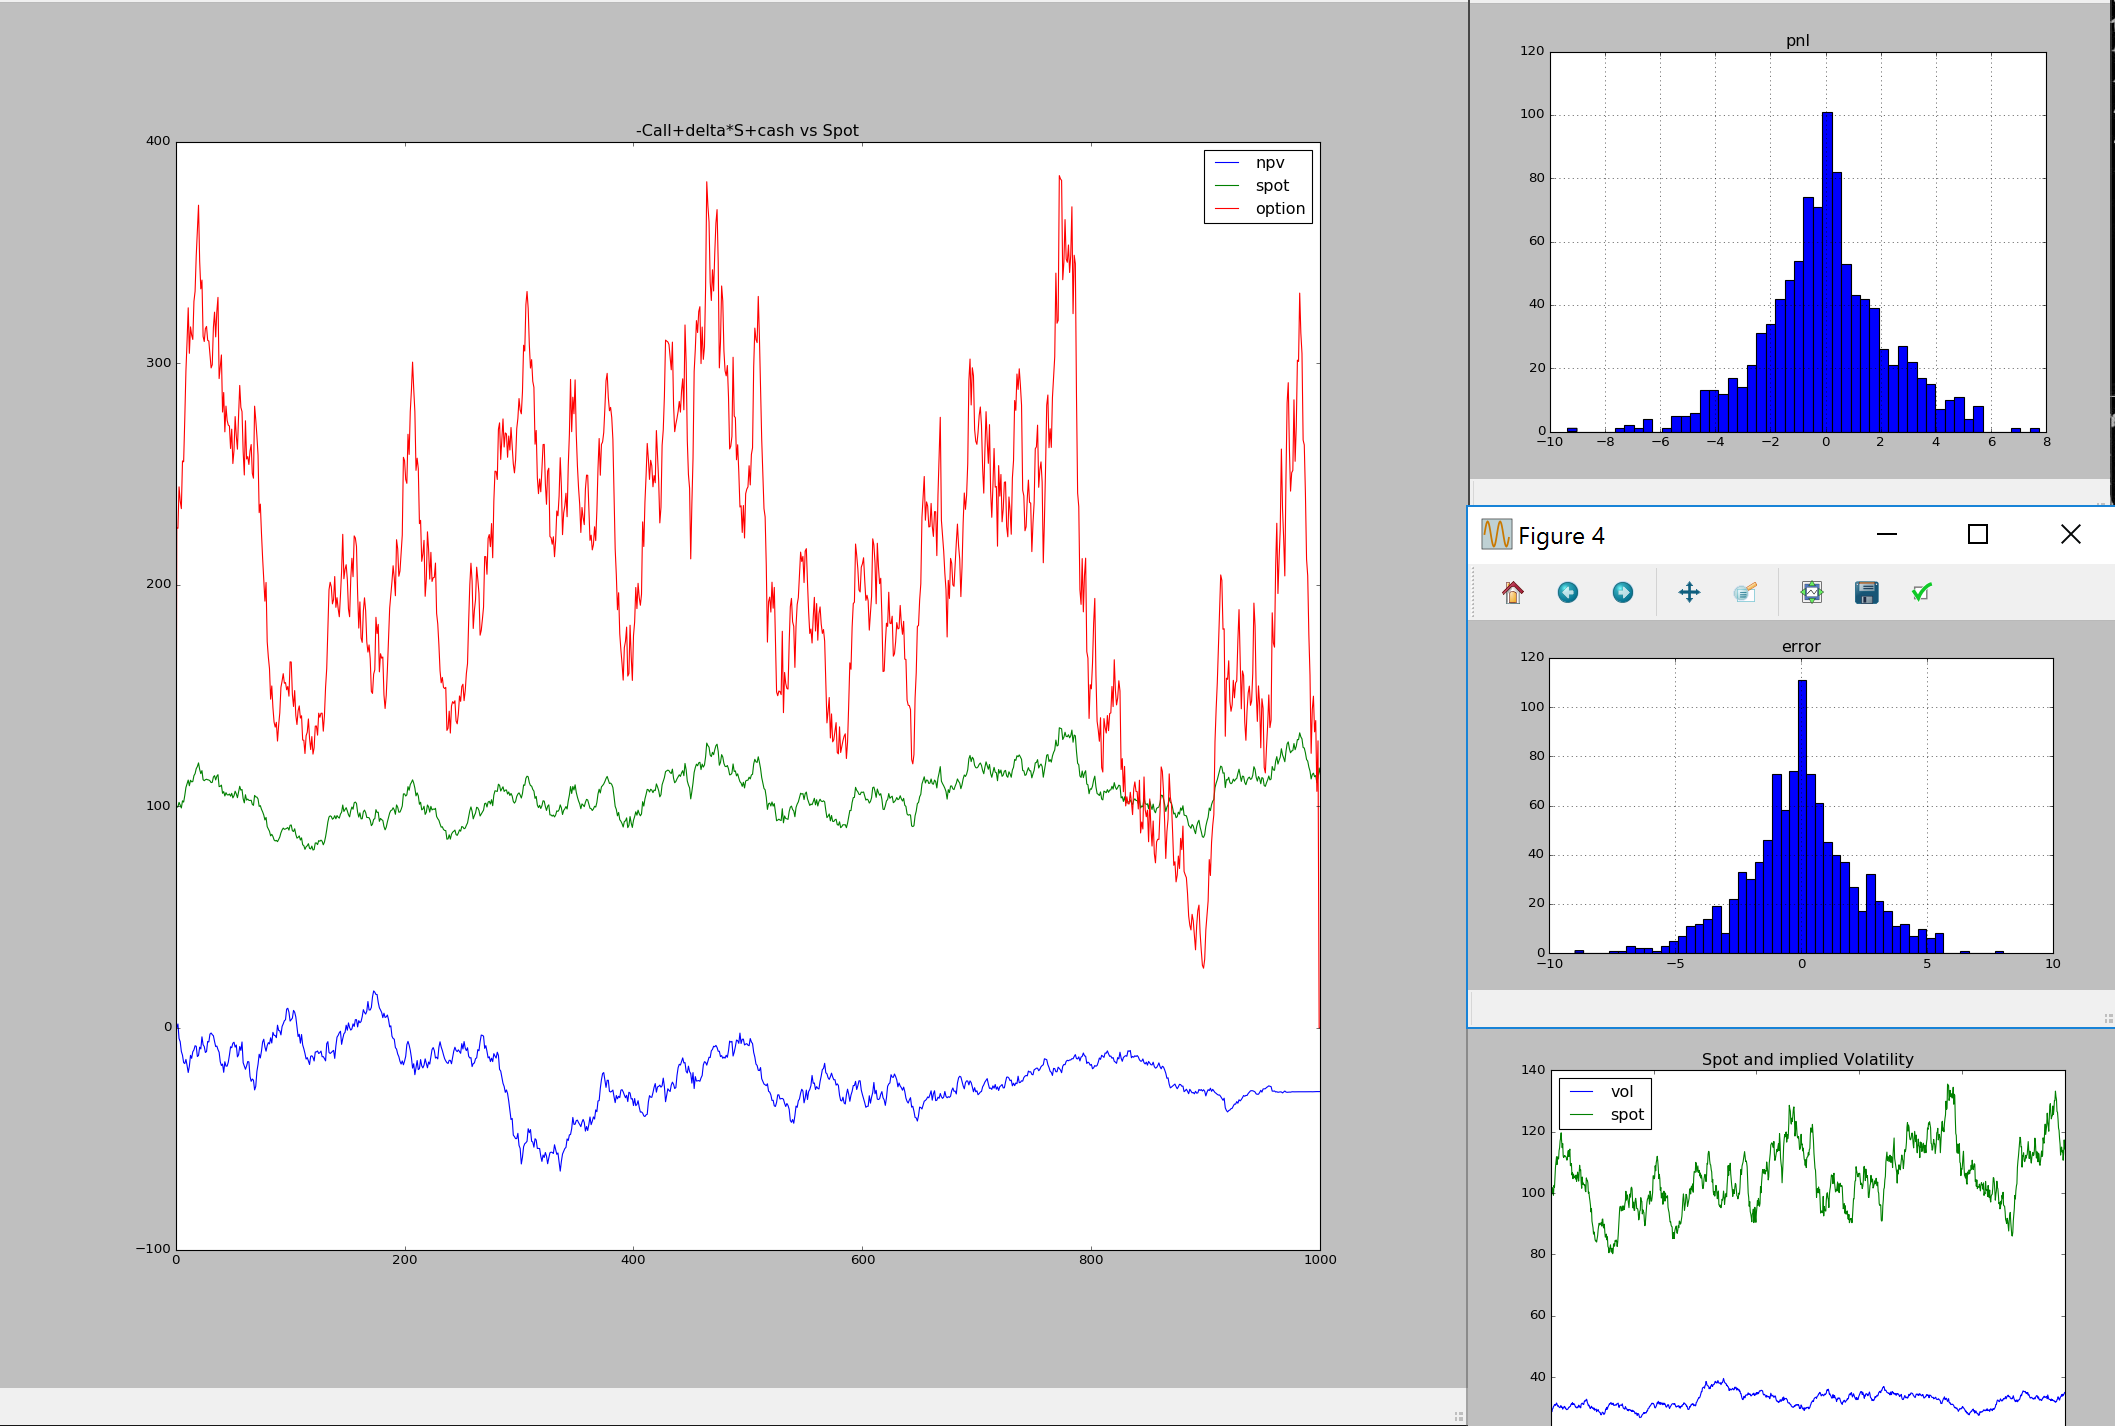Open the Edit axis parameters checkmark tool
Image resolution: width=2115 pixels, height=1426 pixels.
click(1921, 593)
